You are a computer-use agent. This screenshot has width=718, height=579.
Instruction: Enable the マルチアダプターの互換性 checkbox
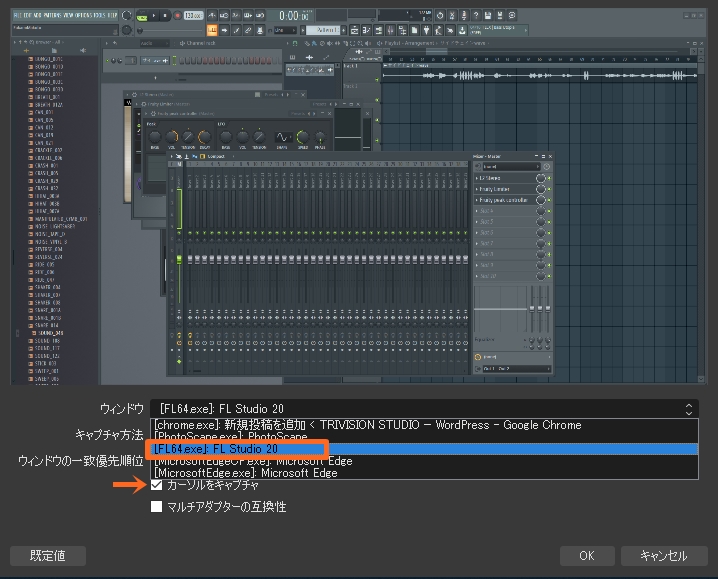pos(157,507)
